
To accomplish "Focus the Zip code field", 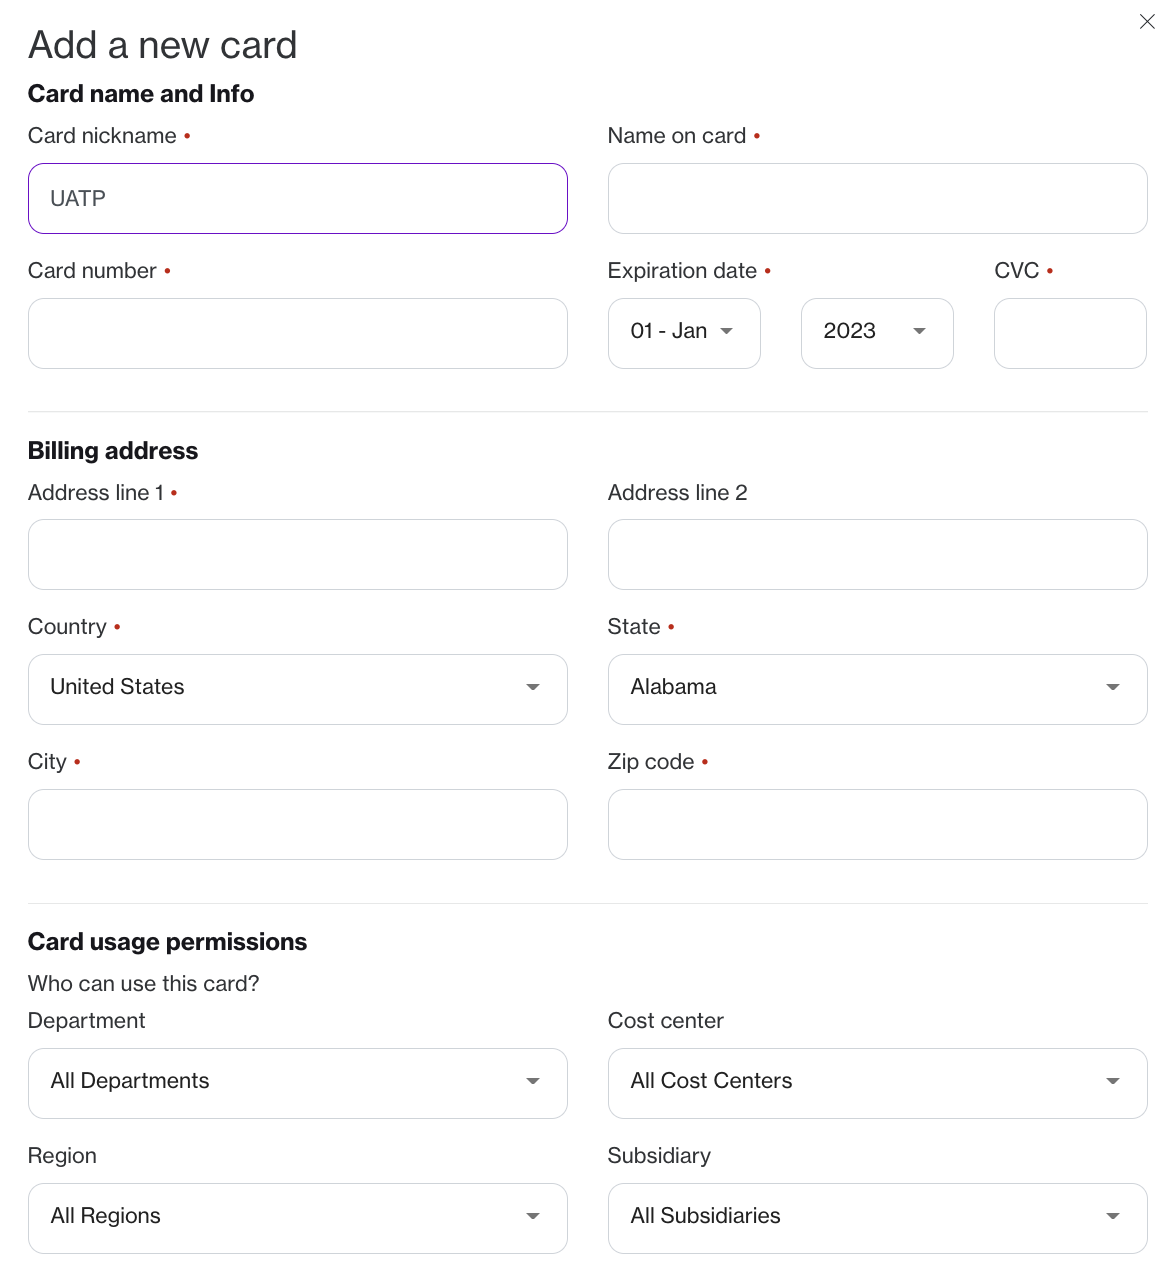I will point(877,825).
